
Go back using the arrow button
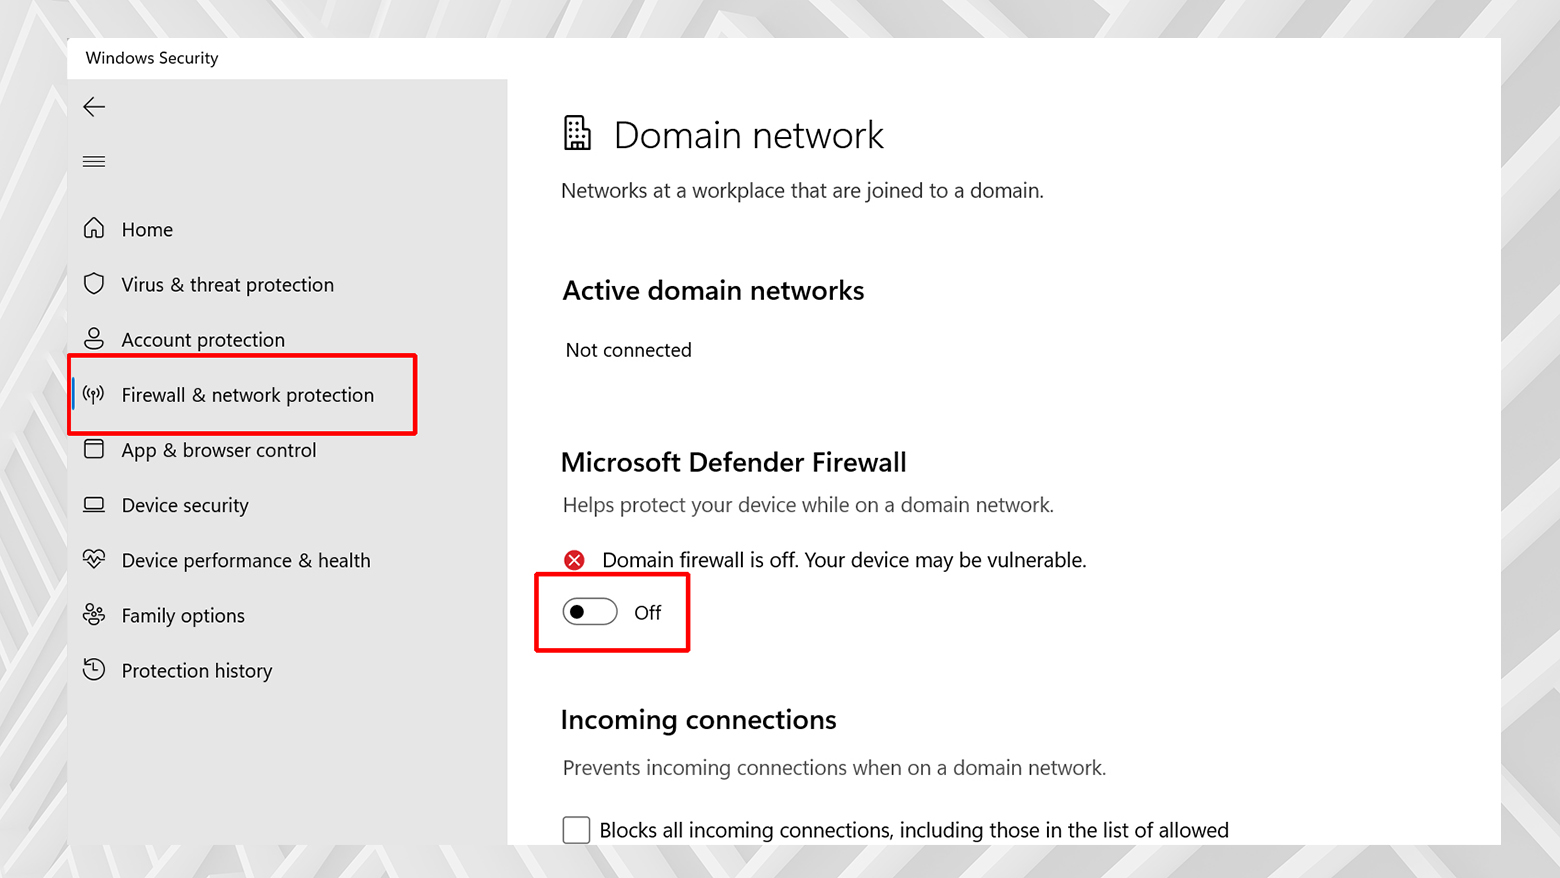point(93,106)
